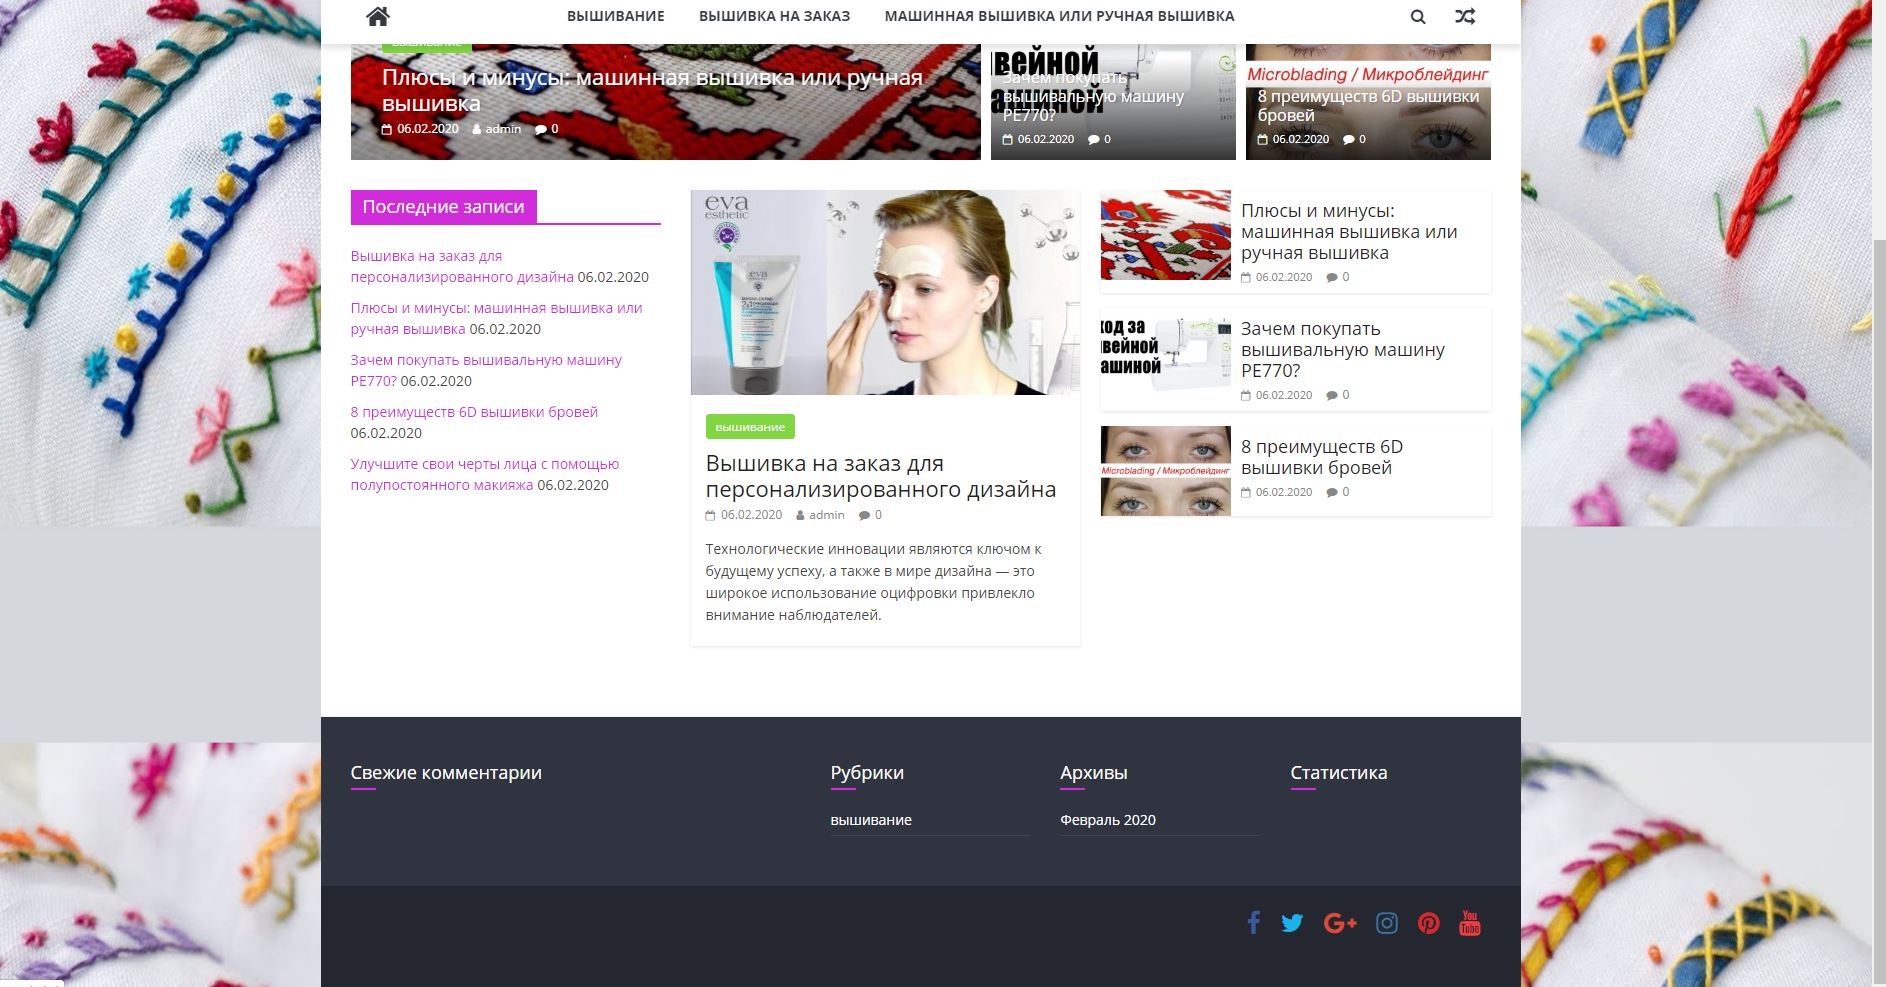
Task: Click comment icon under featured Плюсы и минусы banner
Action: point(541,129)
